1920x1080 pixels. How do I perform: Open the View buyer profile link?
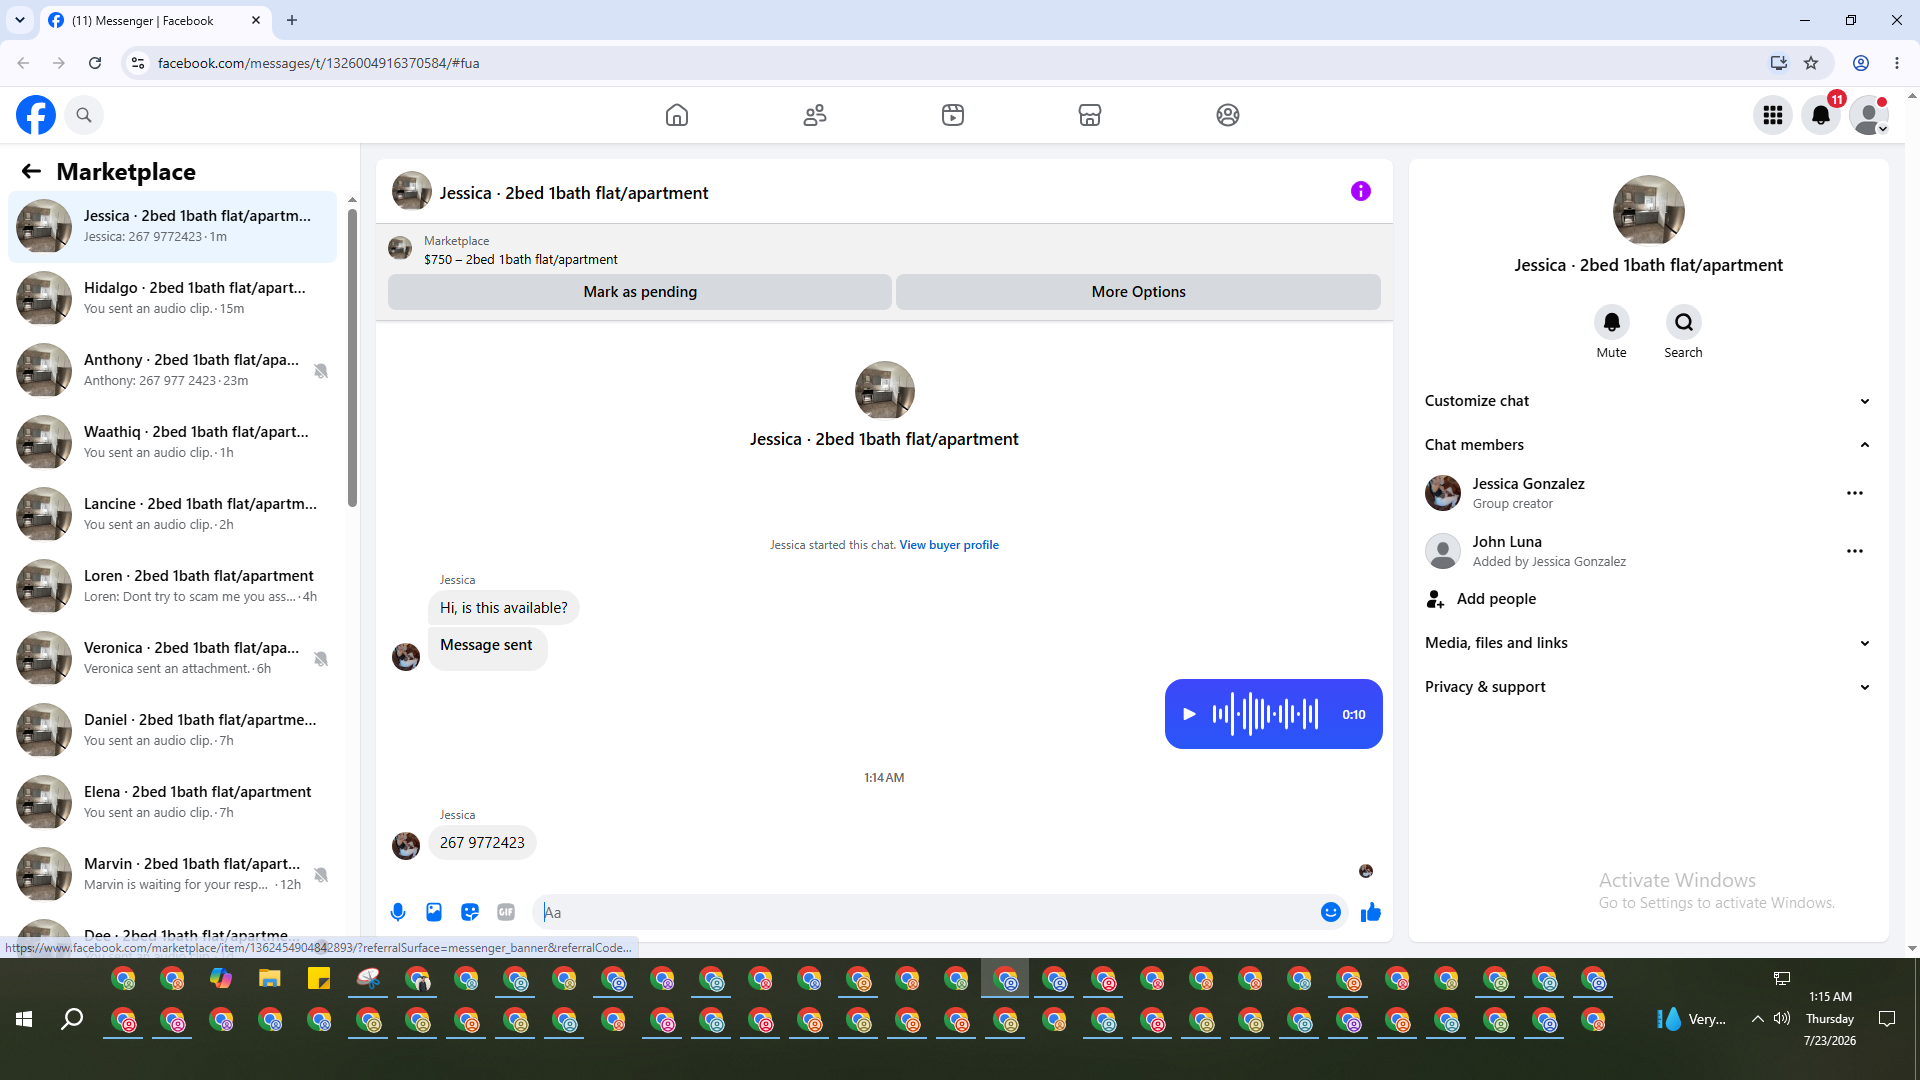(948, 545)
